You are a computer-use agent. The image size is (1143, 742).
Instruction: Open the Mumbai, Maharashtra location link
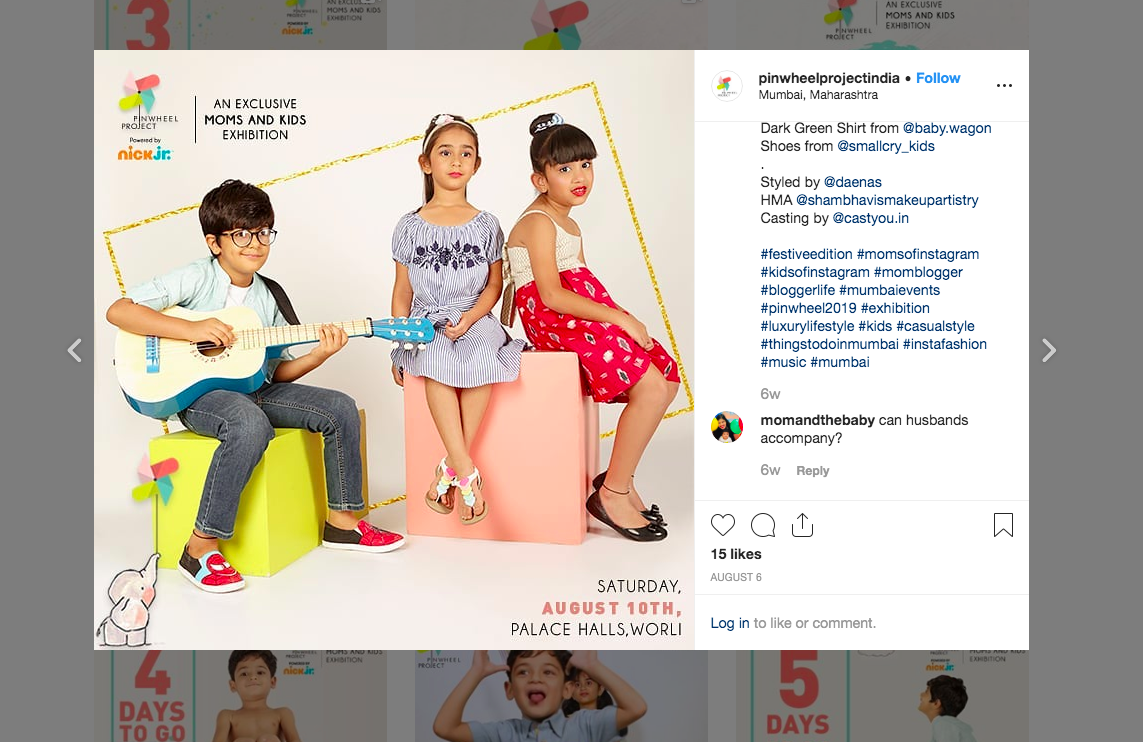click(x=818, y=95)
